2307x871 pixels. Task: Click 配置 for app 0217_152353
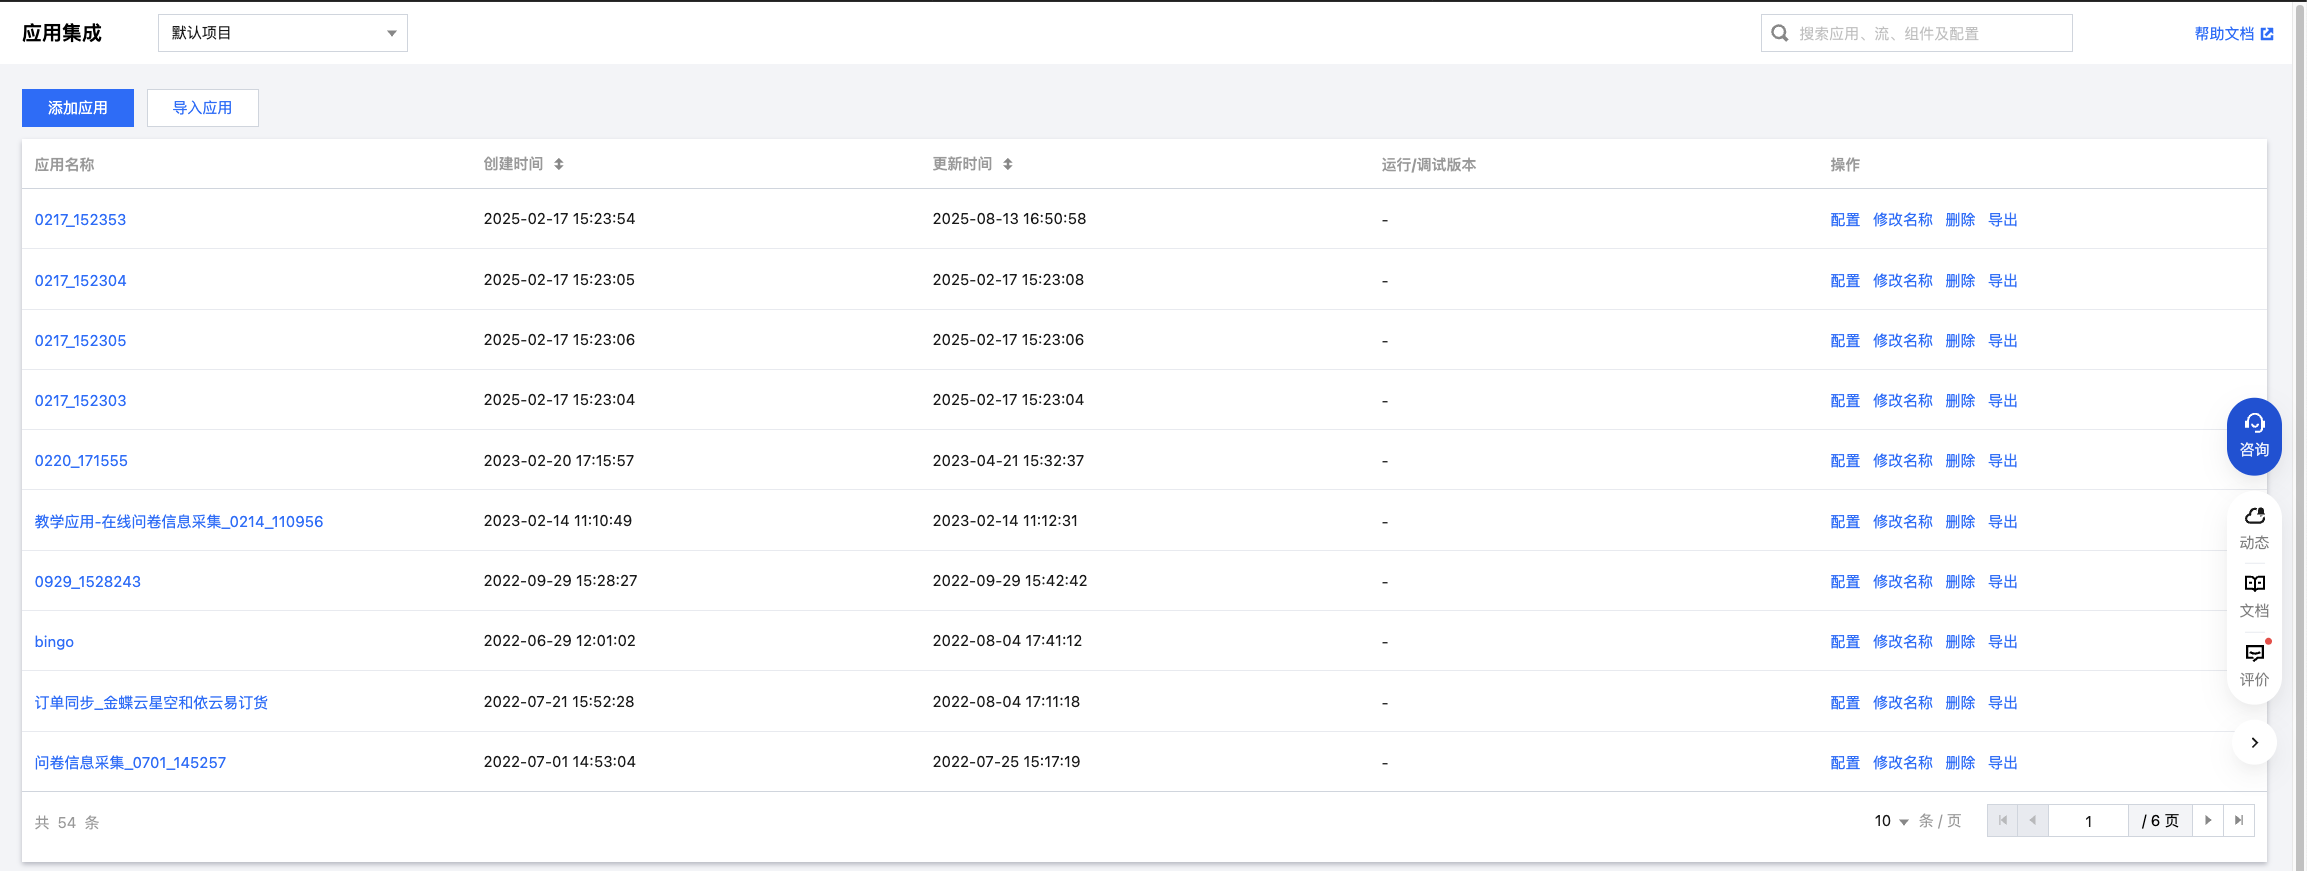click(1845, 220)
